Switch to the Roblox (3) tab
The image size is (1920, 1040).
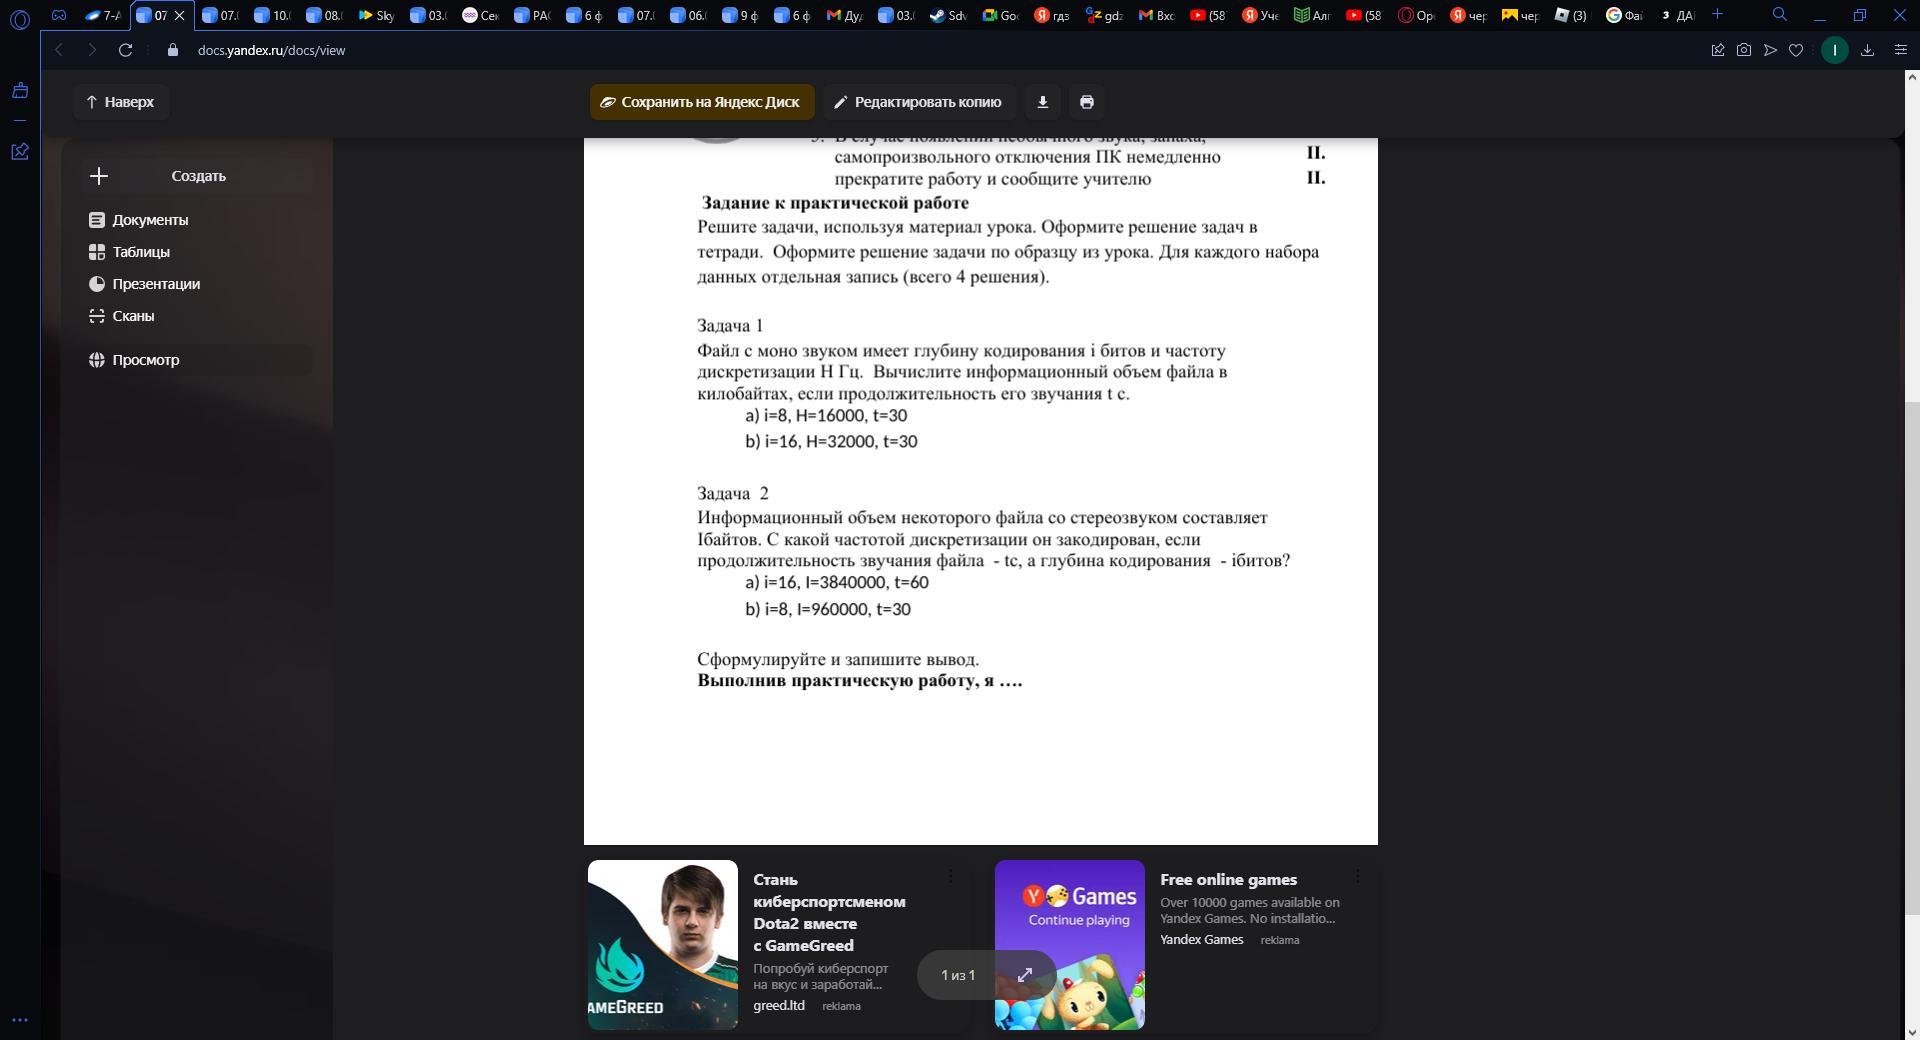coord(1571,16)
